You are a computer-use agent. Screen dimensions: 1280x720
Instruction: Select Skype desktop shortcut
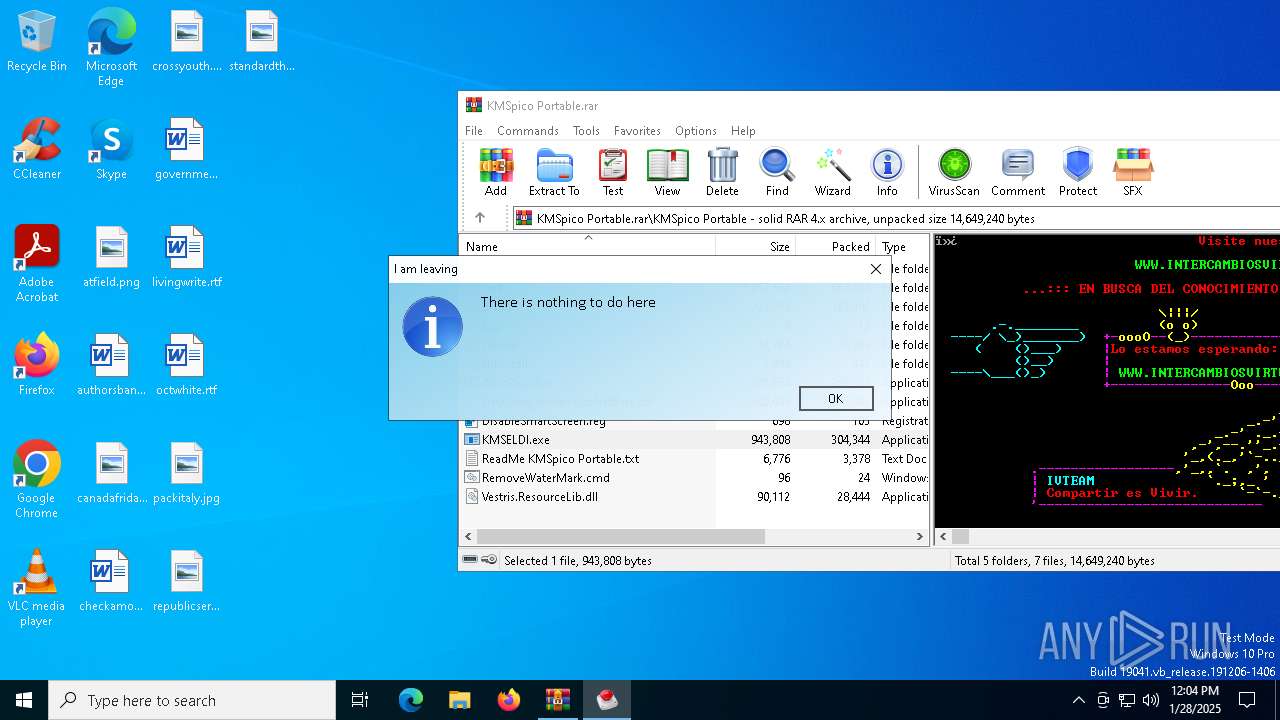pyautogui.click(x=111, y=149)
